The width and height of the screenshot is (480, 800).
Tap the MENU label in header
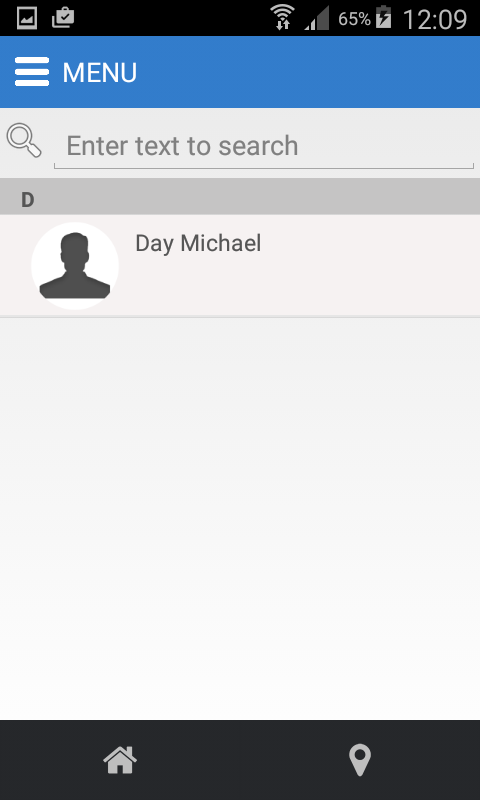pyautogui.click(x=99, y=72)
